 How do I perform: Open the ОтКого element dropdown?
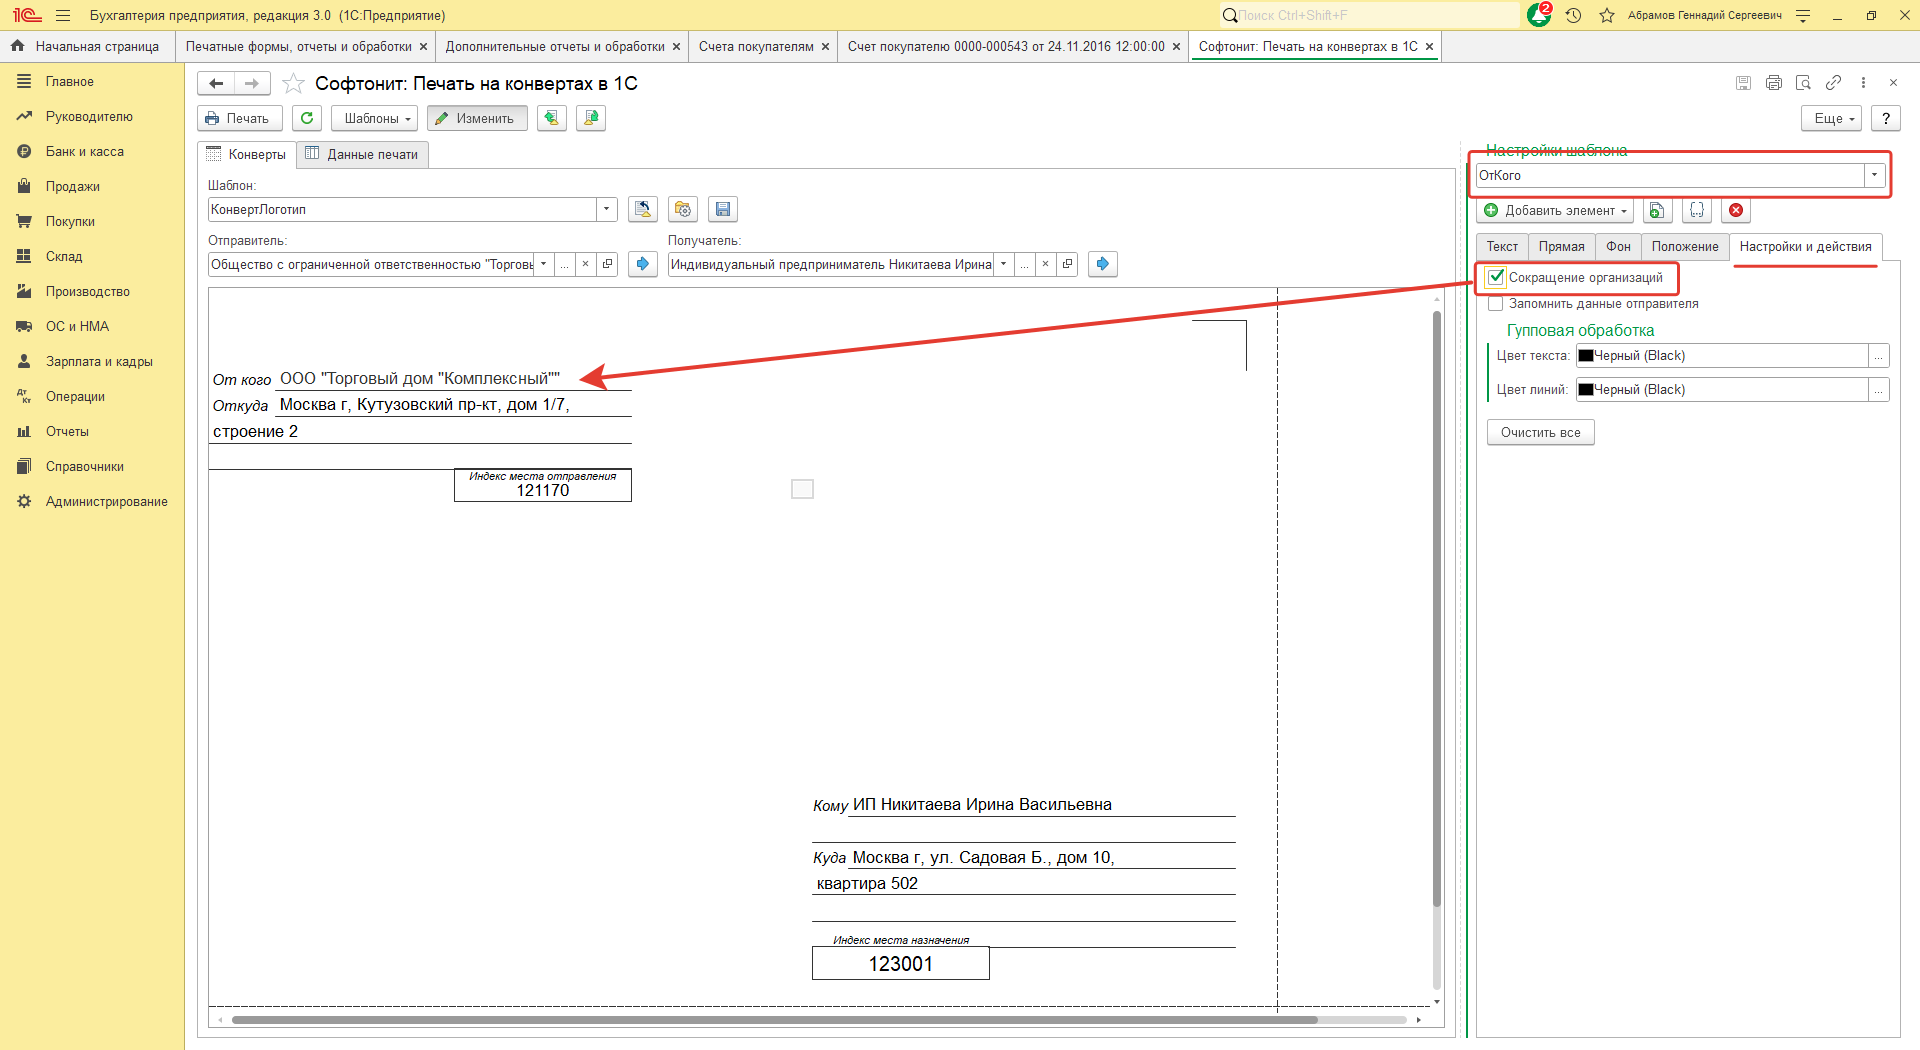[x=1874, y=175]
